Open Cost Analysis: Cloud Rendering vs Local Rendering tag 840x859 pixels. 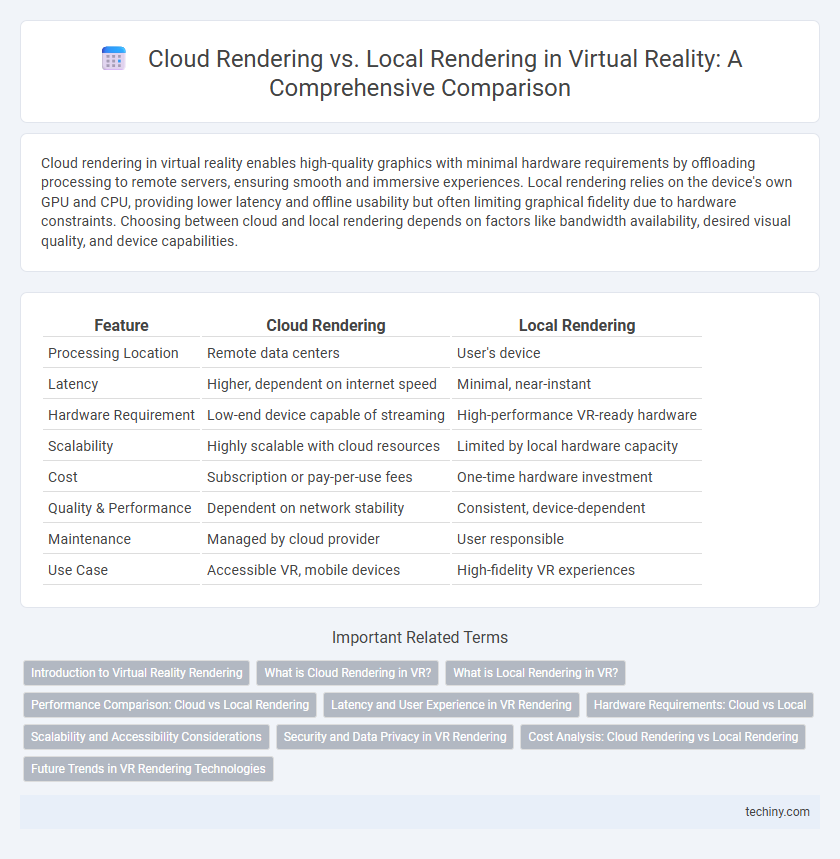point(663,737)
